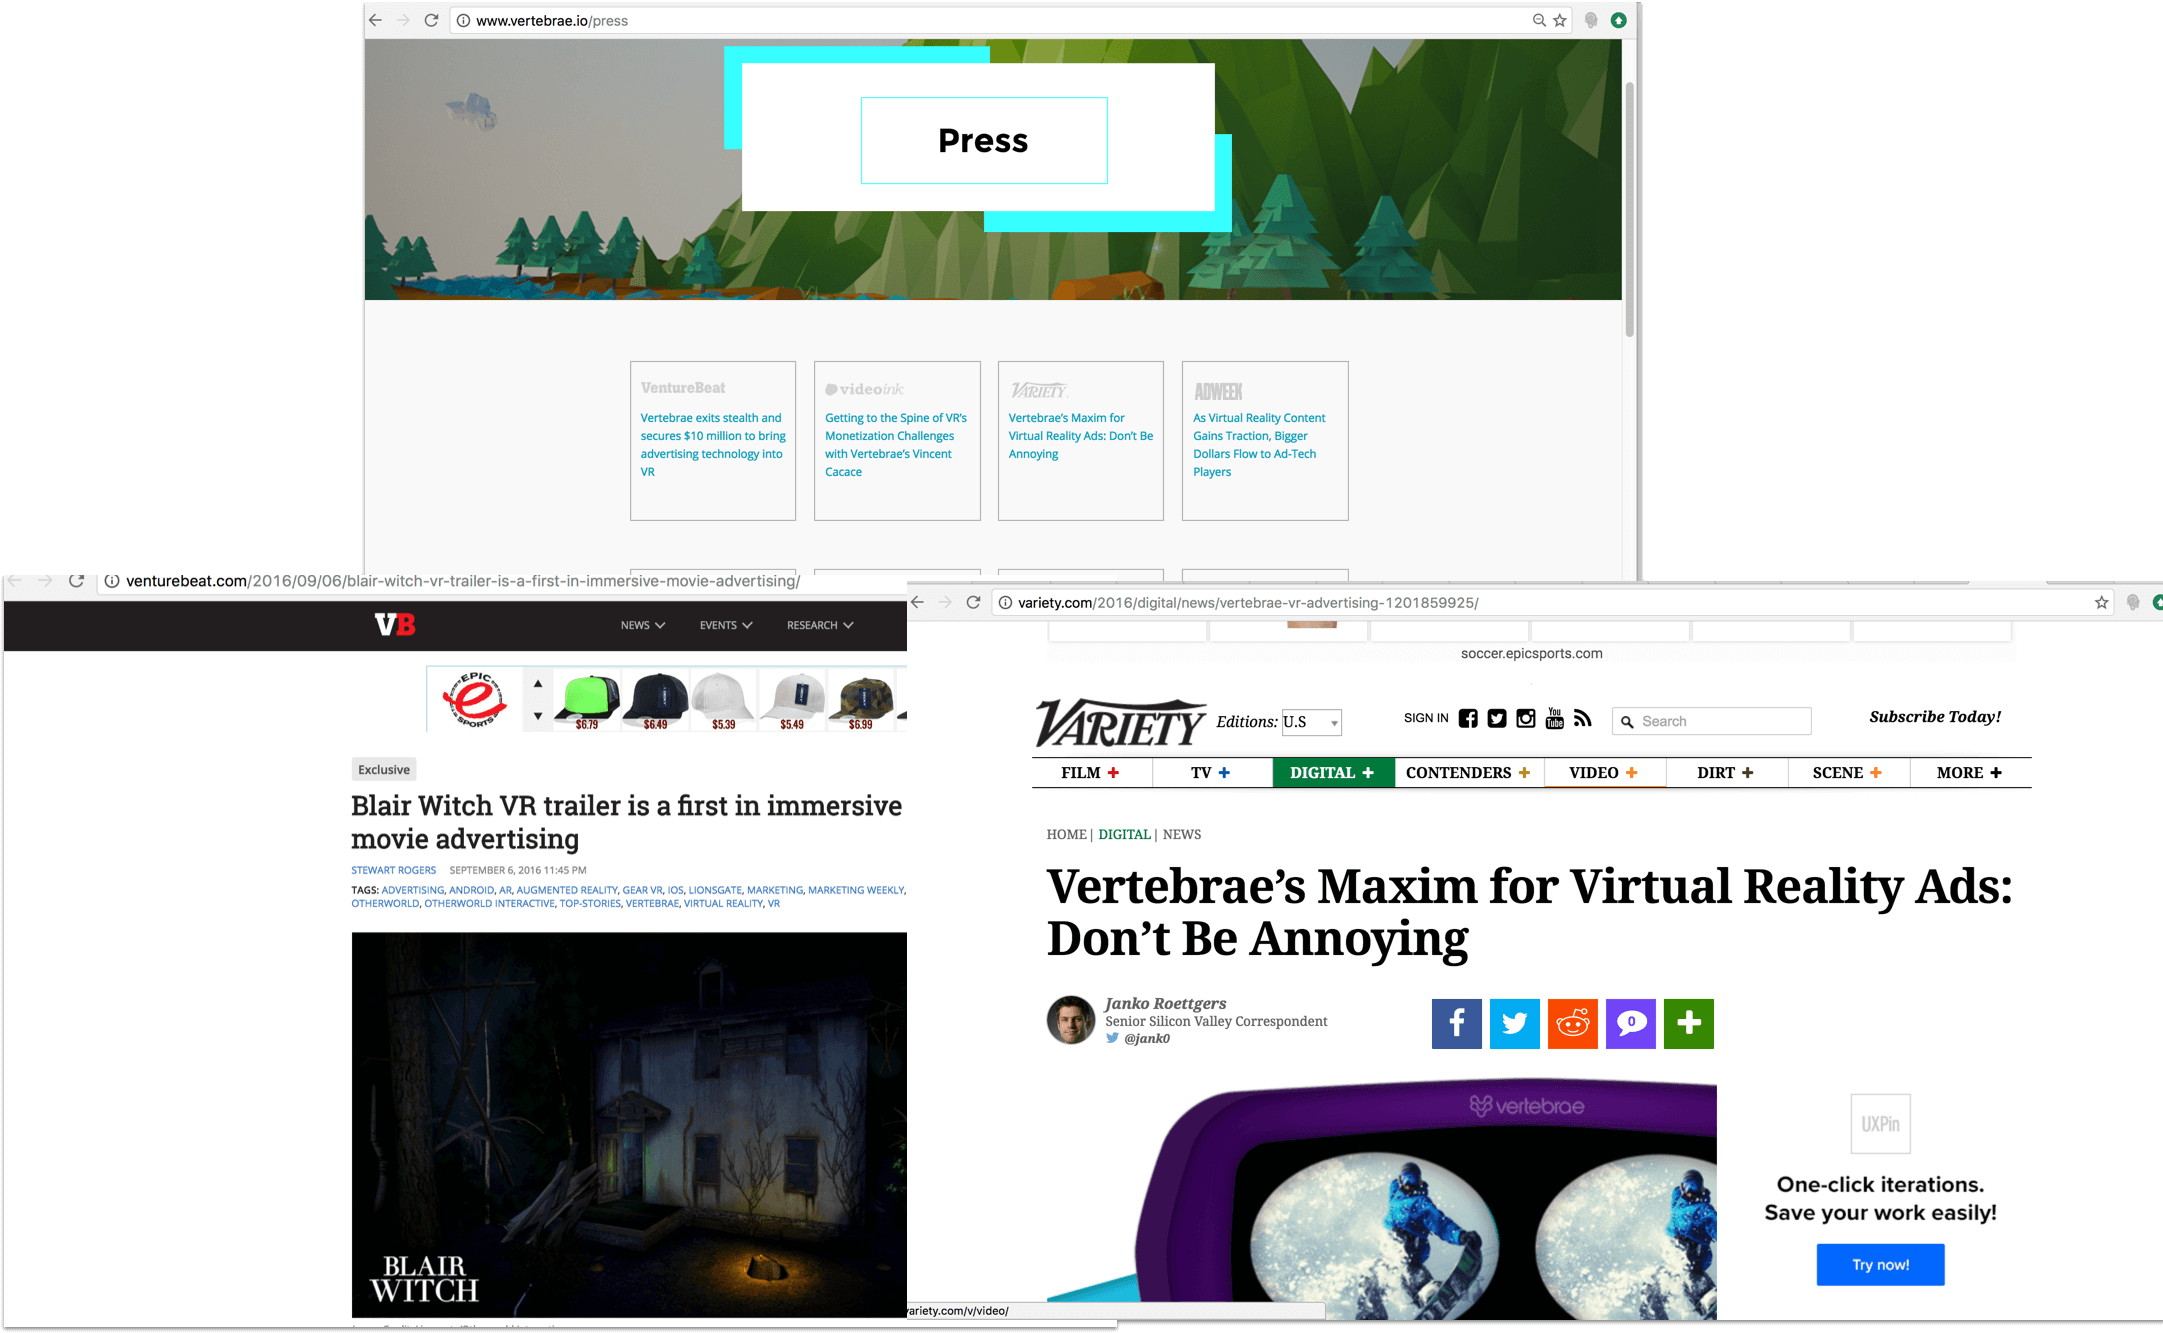
Task: Click the Blair Witch article image
Action: (629, 1125)
